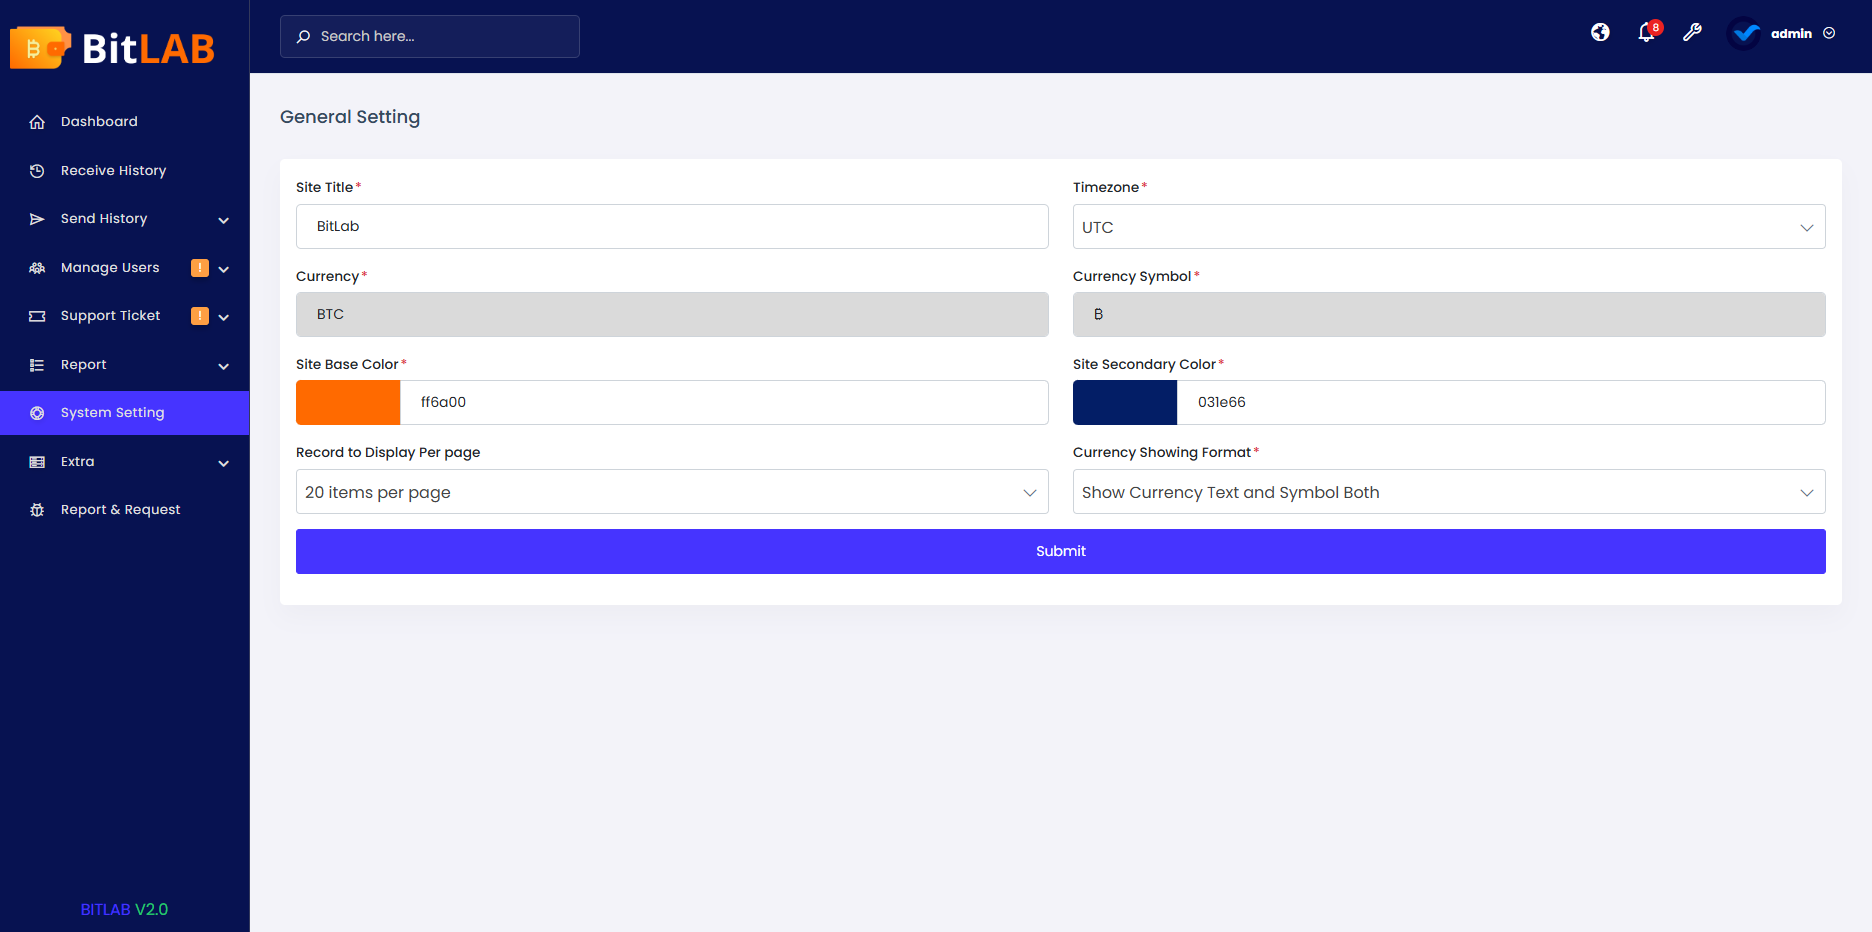Pick the orange Site Base Color swatch
Viewport: 1872px width, 932px height.
coord(348,402)
